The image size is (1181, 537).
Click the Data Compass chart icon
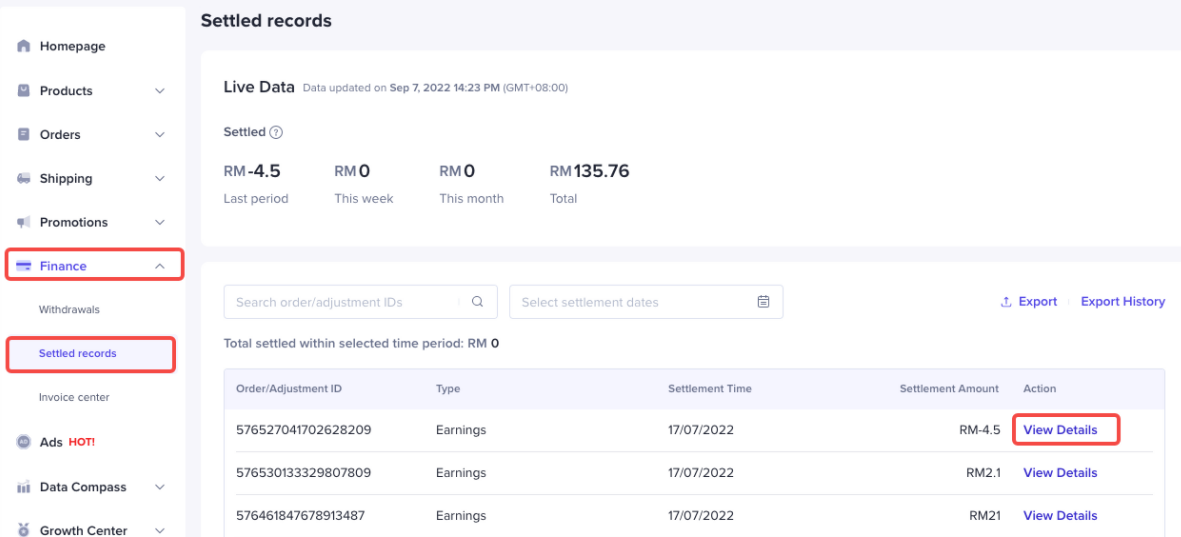coord(24,488)
